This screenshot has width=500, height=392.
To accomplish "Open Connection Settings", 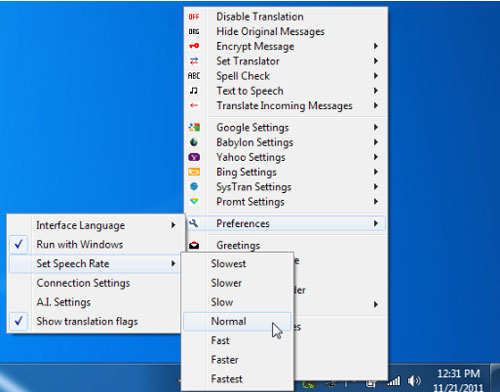I will pyautogui.click(x=96, y=283).
